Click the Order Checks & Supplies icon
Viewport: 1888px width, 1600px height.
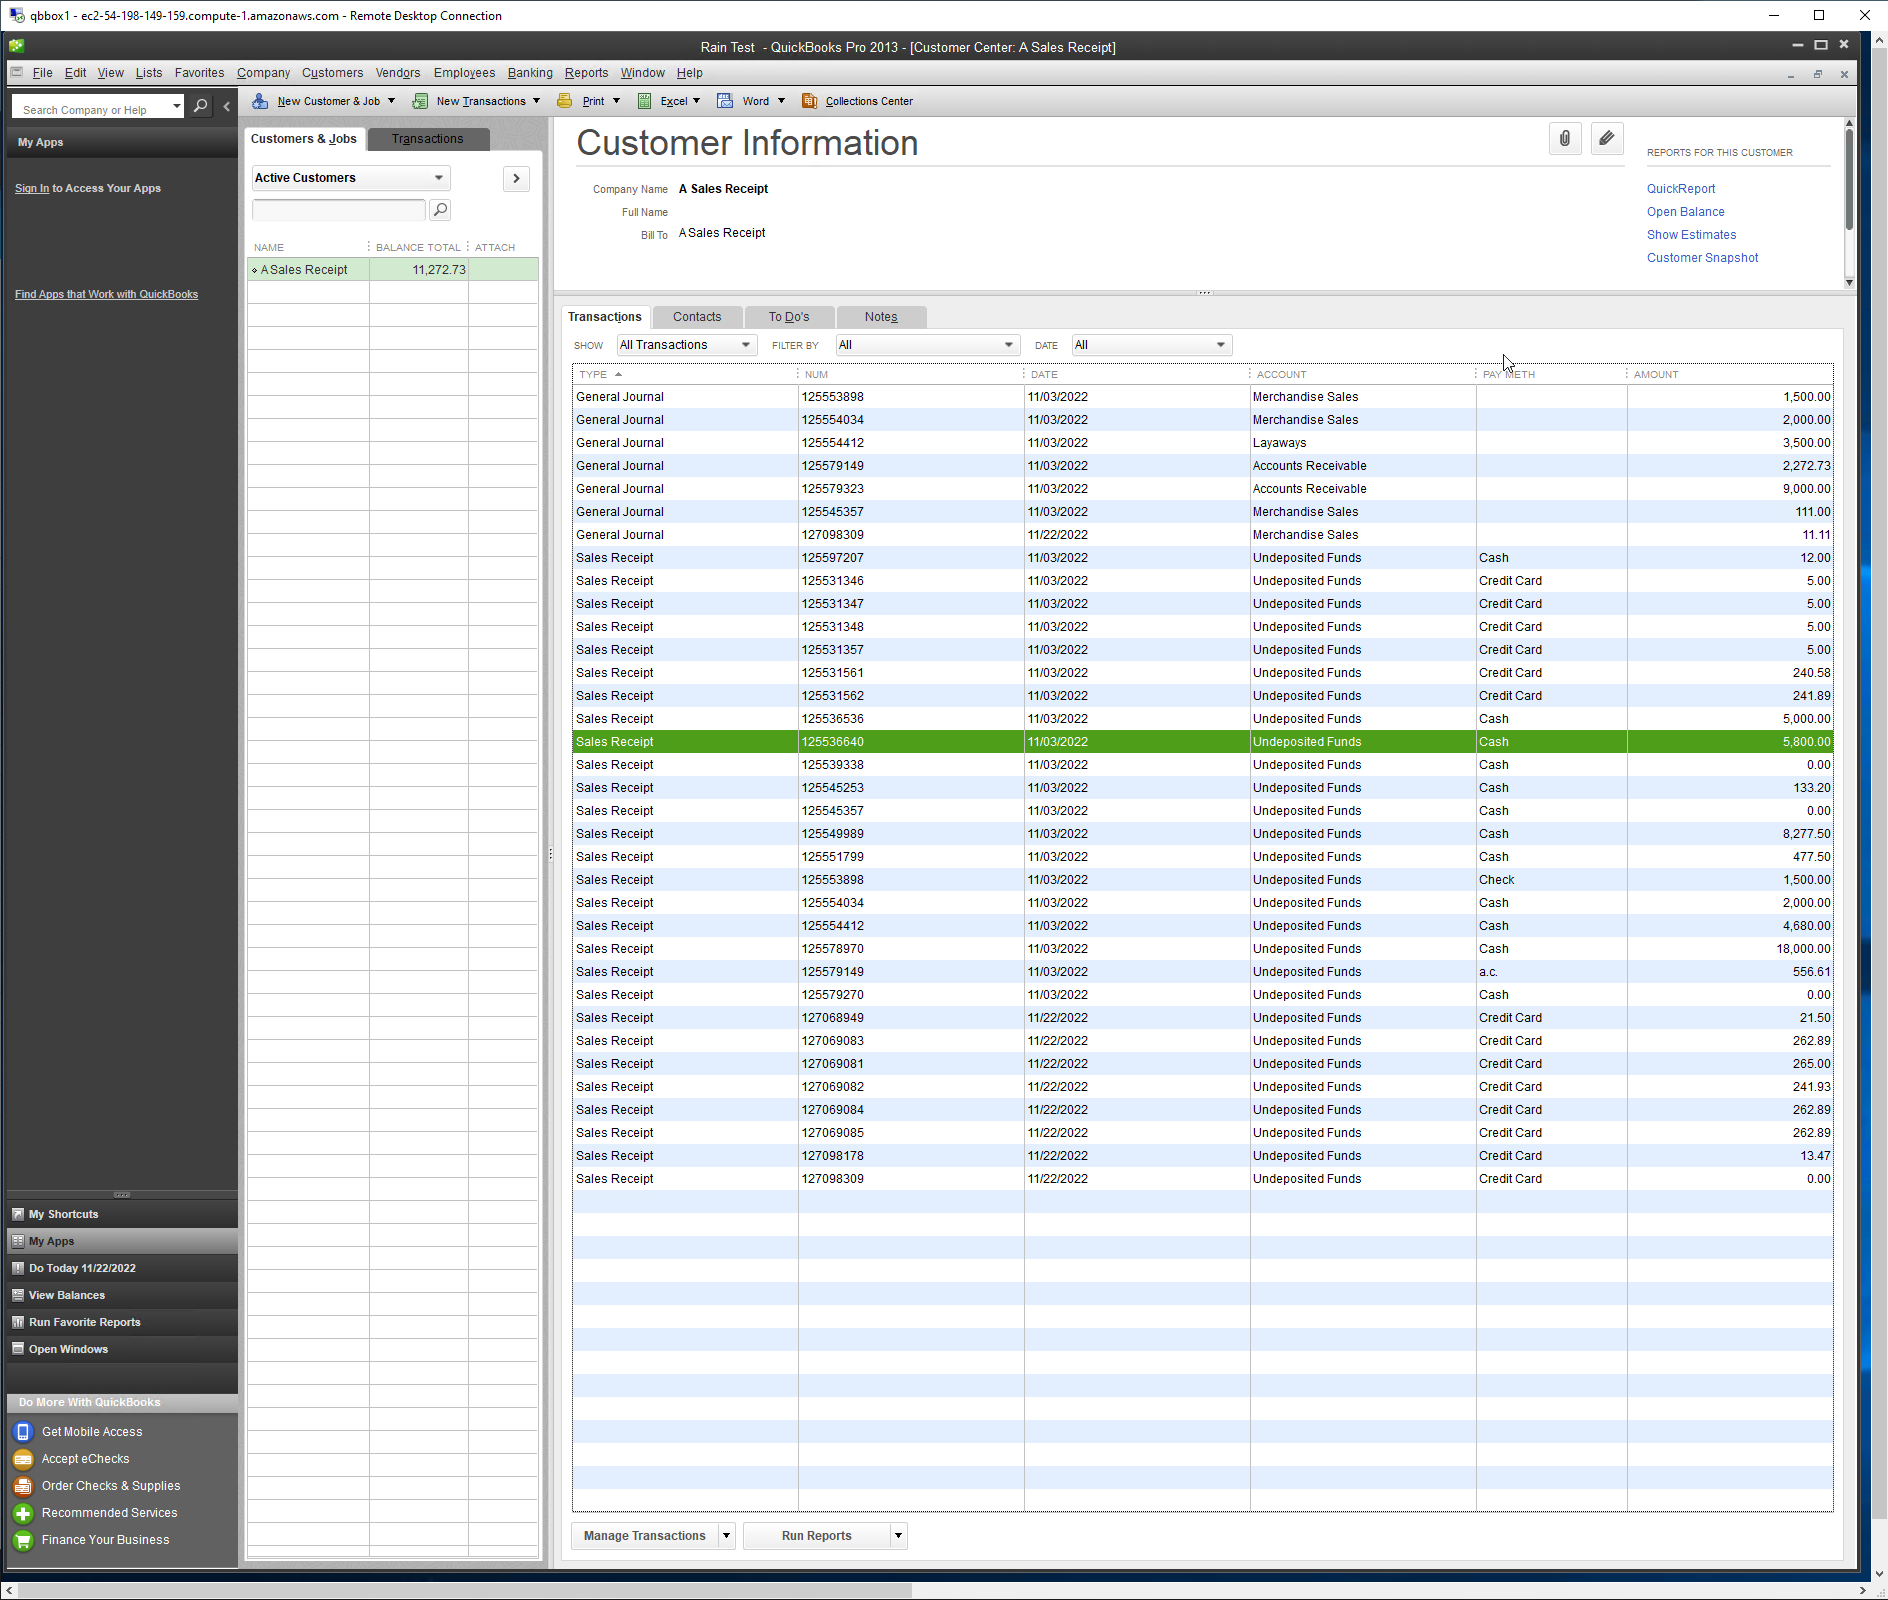tap(23, 1486)
